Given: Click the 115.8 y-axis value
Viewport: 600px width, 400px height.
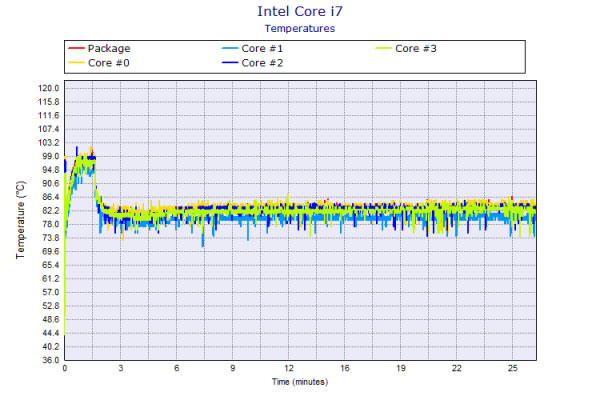Looking at the screenshot, I should (49, 102).
